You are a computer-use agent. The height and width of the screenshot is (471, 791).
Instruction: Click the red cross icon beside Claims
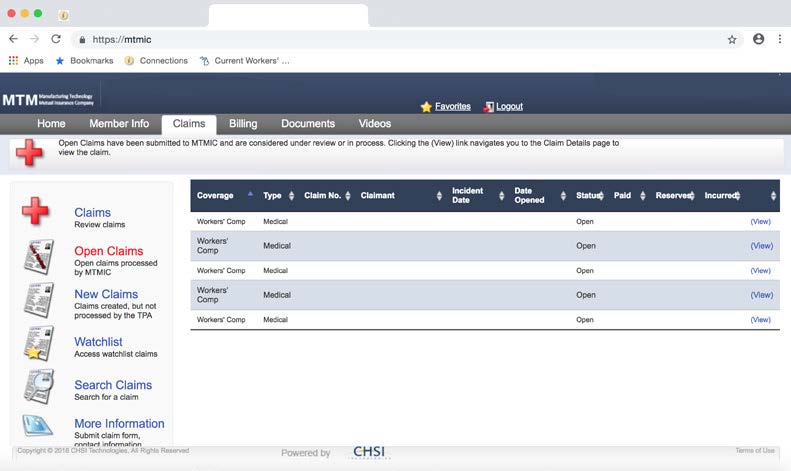click(x=35, y=210)
